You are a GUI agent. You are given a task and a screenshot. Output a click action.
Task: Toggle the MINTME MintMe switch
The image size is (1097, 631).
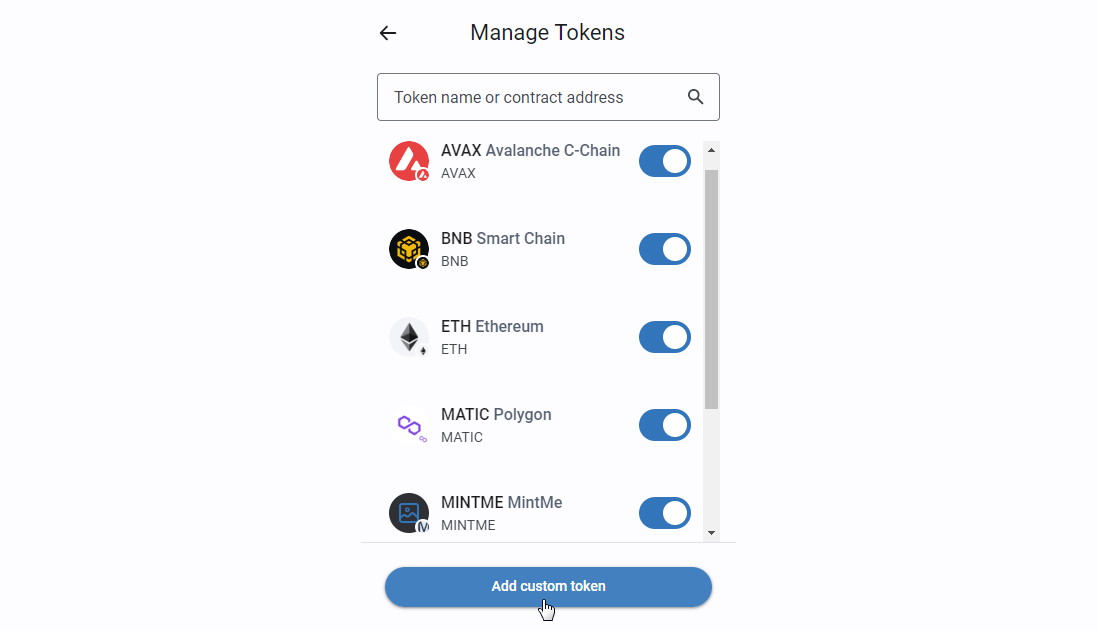(665, 513)
